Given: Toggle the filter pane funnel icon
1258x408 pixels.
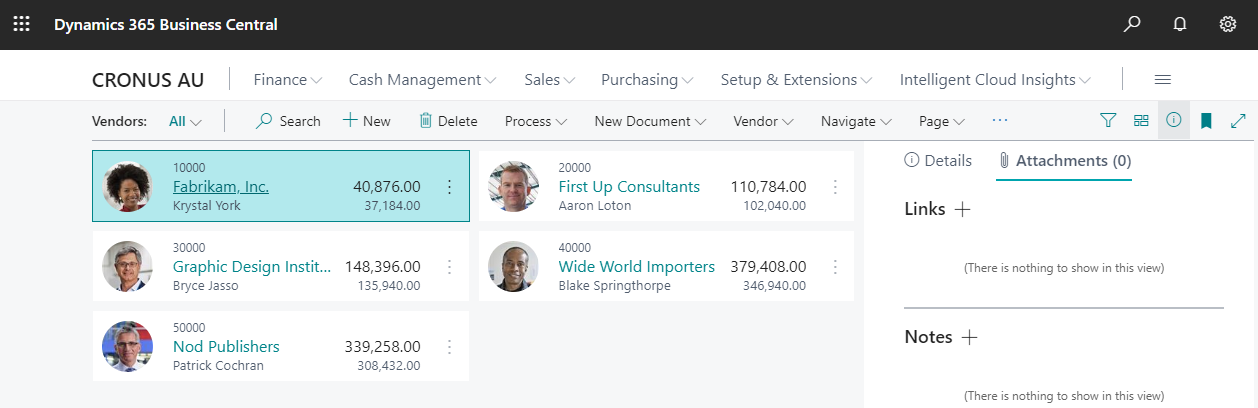Looking at the screenshot, I should (x=1108, y=121).
